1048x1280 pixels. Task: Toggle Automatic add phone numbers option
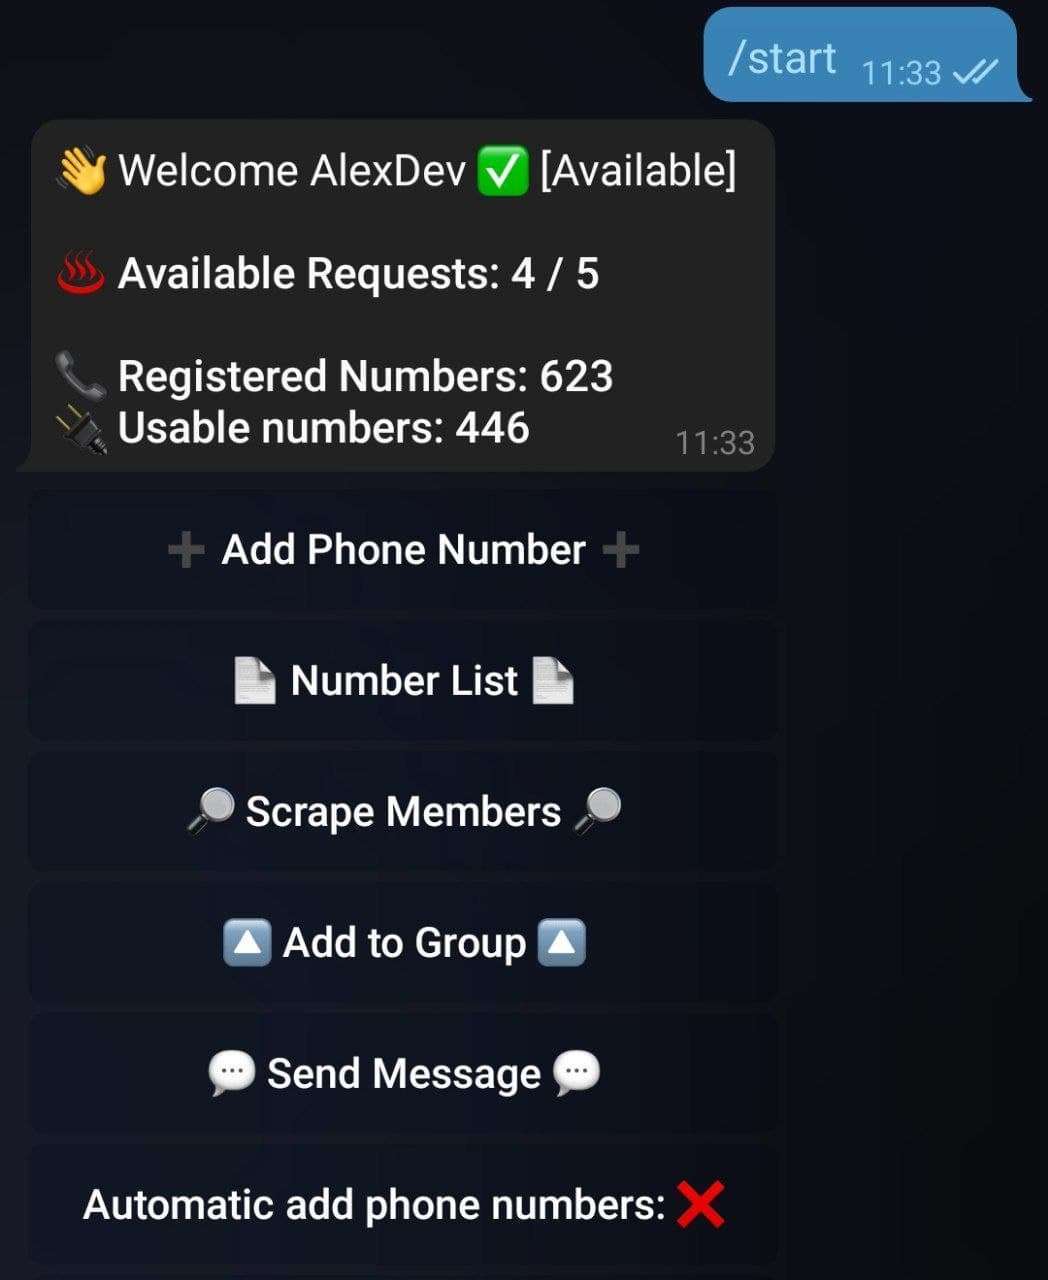coord(403,1205)
